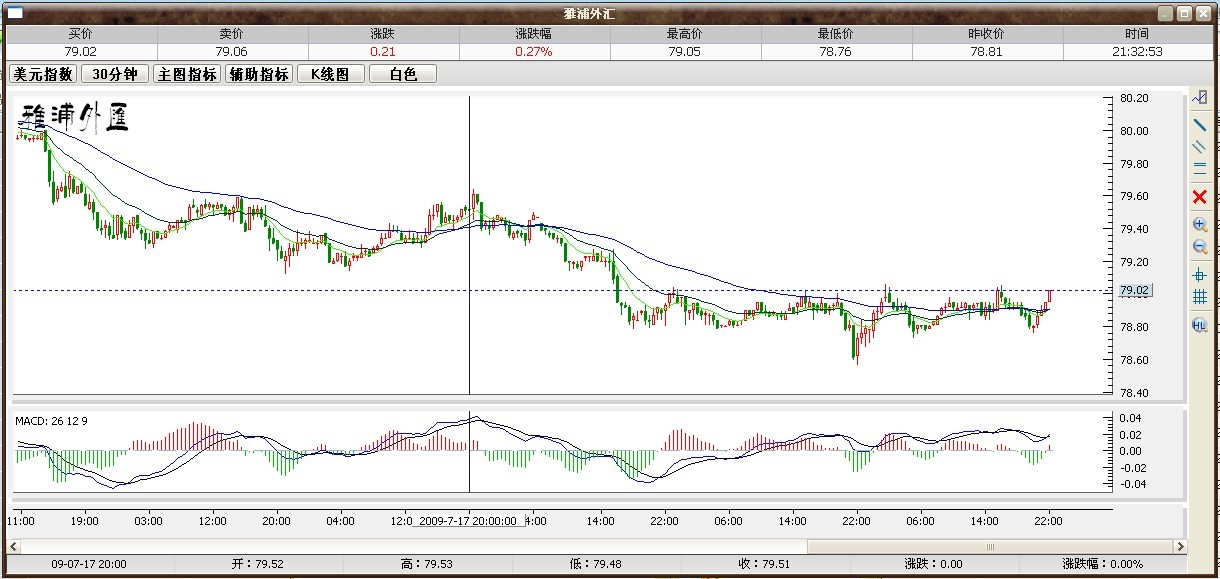Screen dimensions: 1220x579
Task: Toggle the HL high-low marker icon
Action: pyautogui.click(x=1200, y=325)
